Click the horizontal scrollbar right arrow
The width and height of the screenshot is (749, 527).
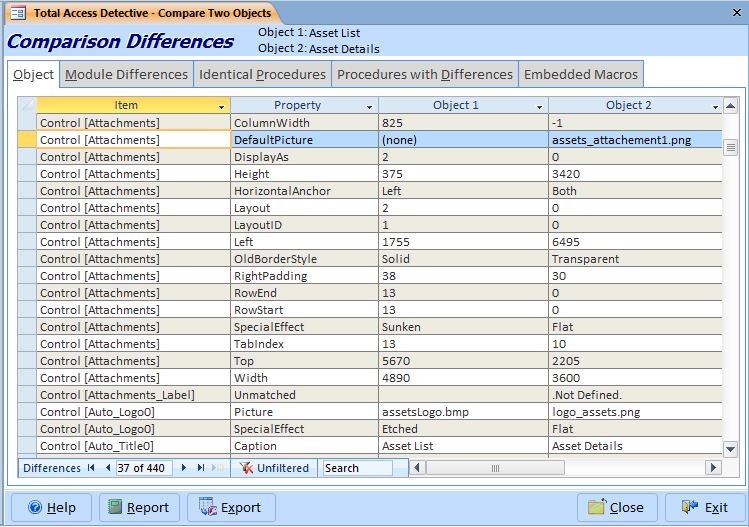713,468
